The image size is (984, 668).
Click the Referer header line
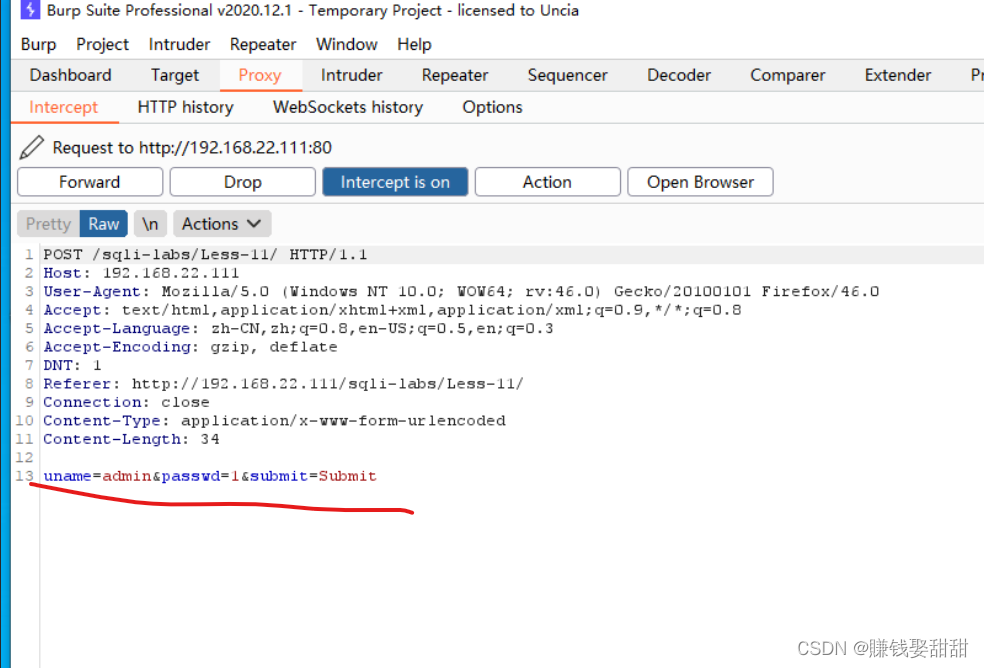click(x=283, y=384)
